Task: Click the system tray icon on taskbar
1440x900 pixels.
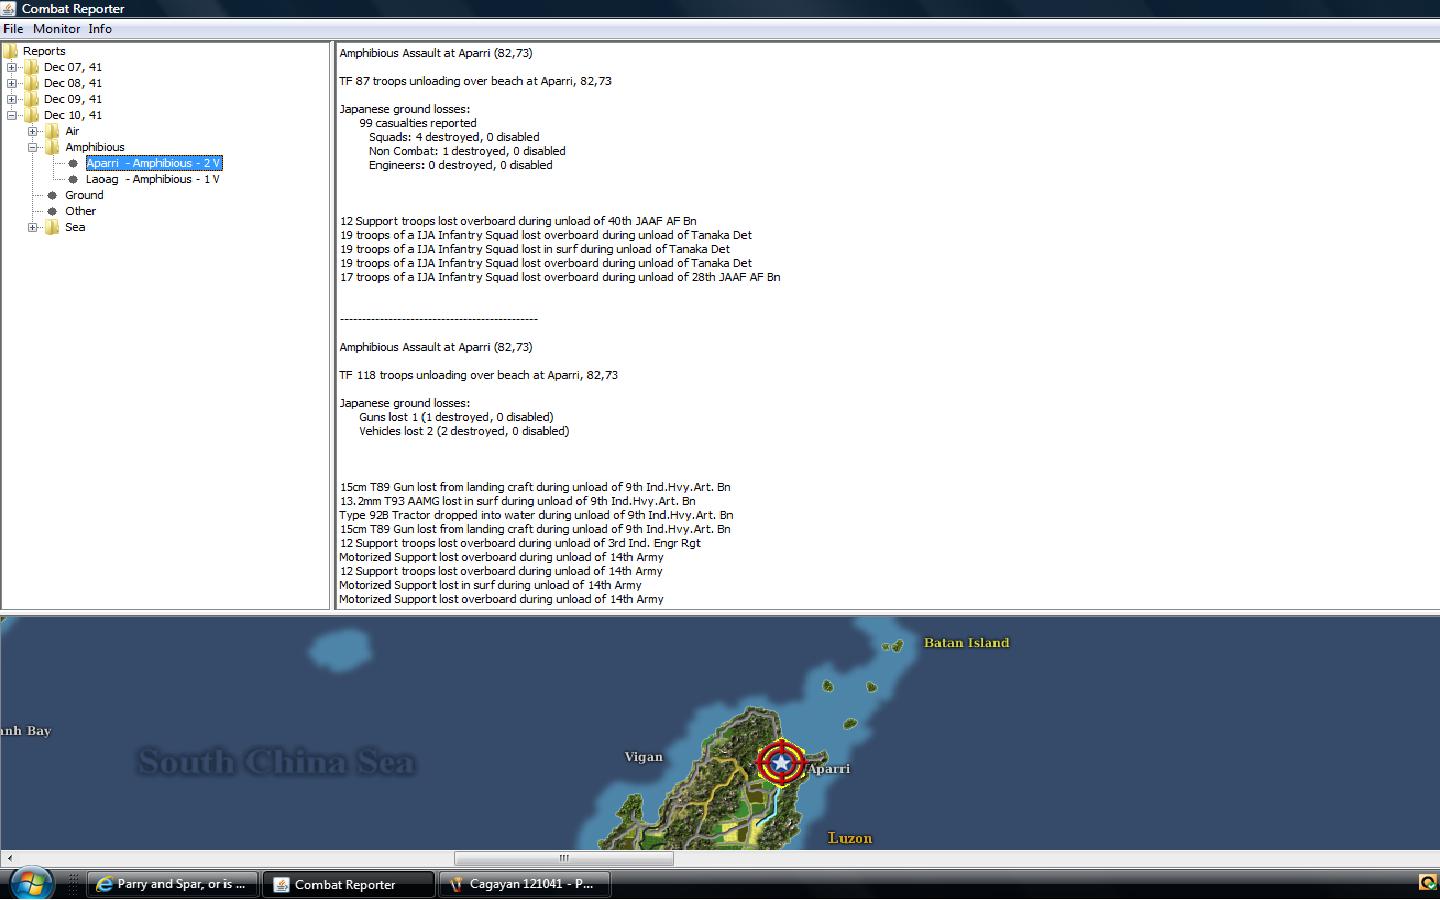Action: (x=1427, y=883)
